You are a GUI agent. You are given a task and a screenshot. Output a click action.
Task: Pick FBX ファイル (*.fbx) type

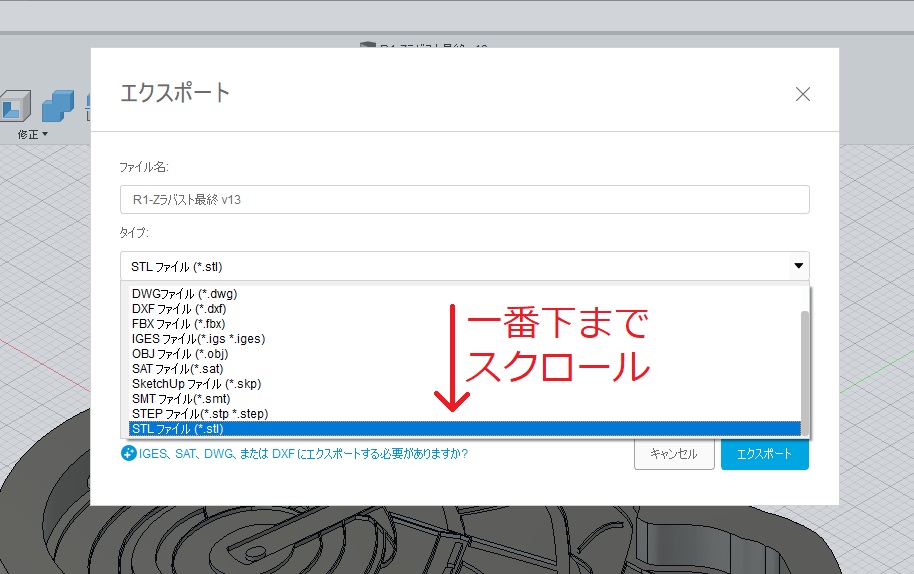pos(465,324)
